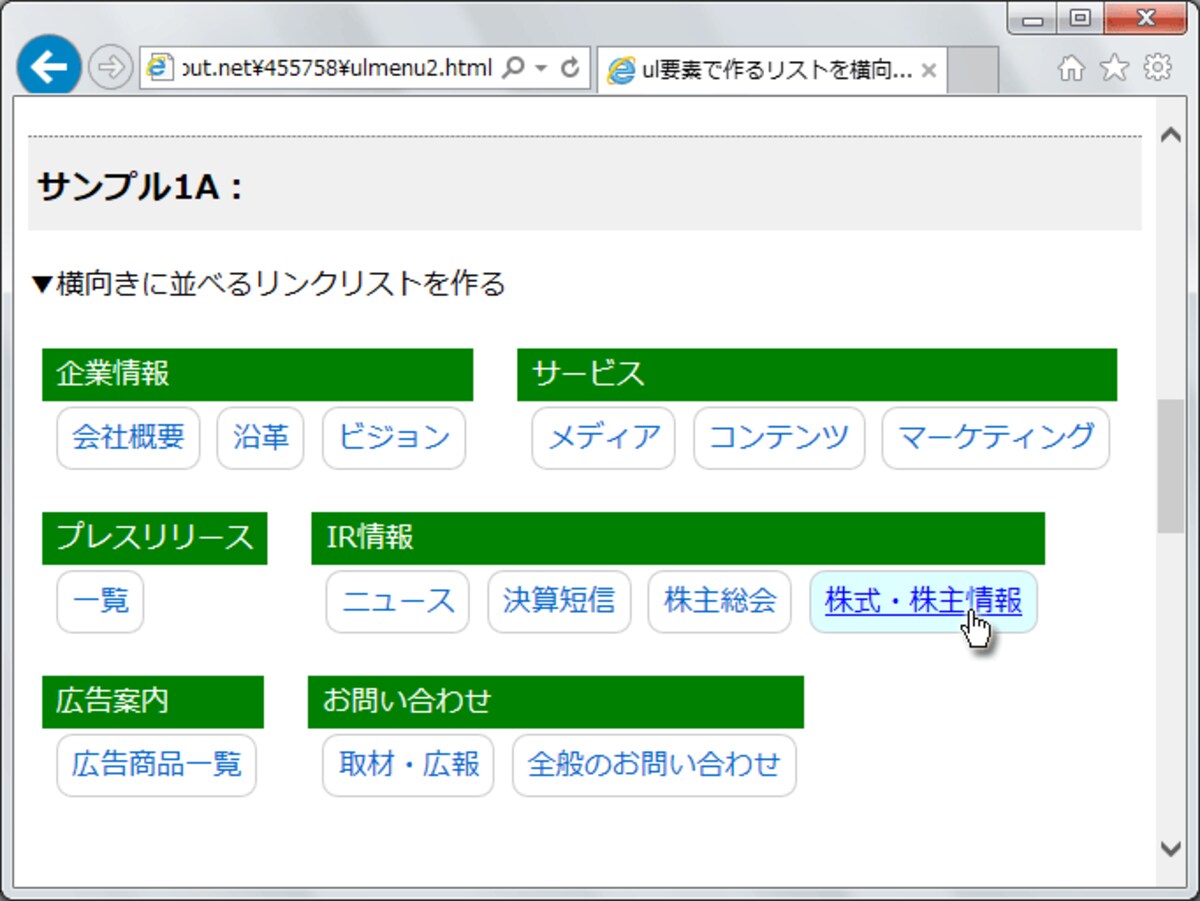This screenshot has width=1200, height=901.
Task: Click the IR情報 green heading
Action: click(x=678, y=538)
